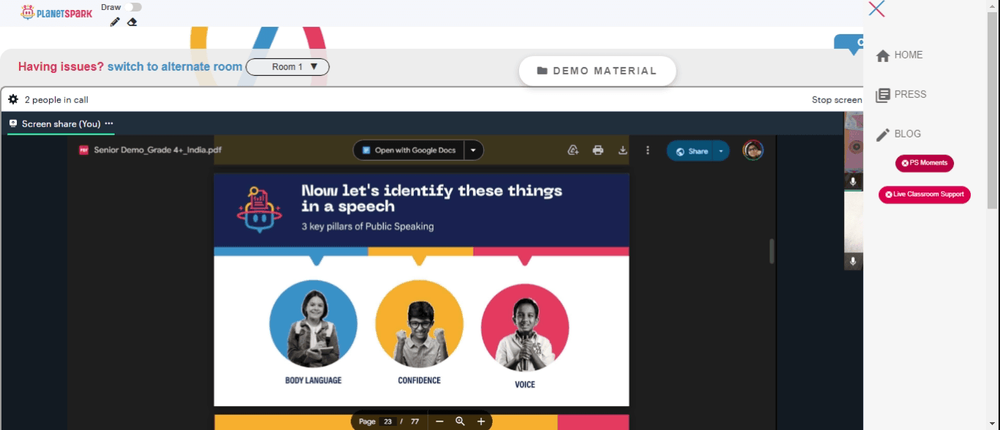Click the Voice circle image

[525, 327]
